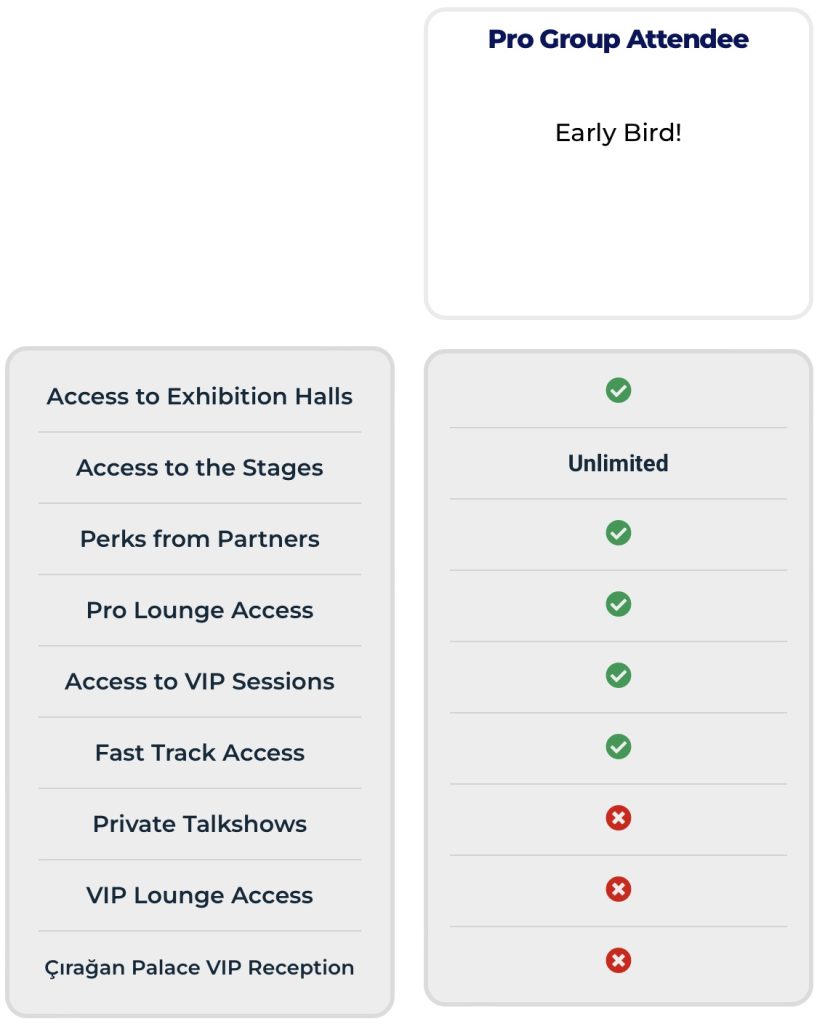Click the Unlimited stages access text
This screenshot has height=1024, width=817.
(x=618, y=463)
